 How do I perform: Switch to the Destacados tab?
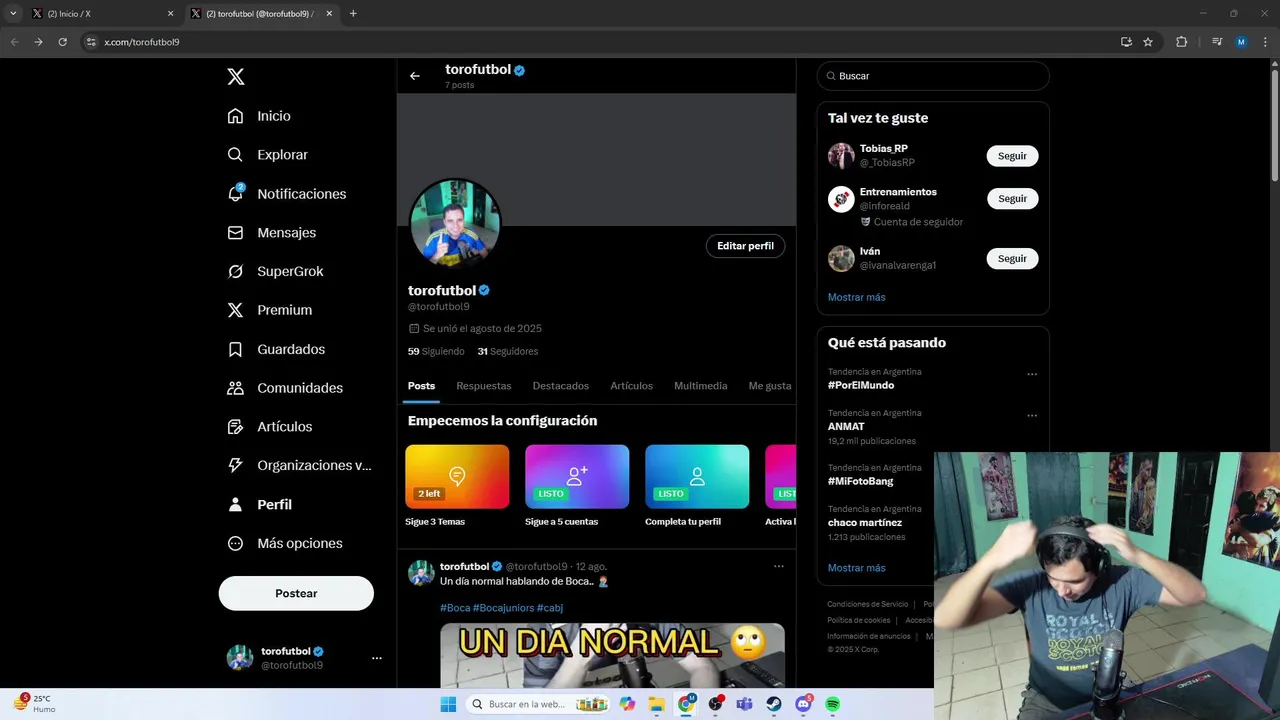(x=561, y=386)
